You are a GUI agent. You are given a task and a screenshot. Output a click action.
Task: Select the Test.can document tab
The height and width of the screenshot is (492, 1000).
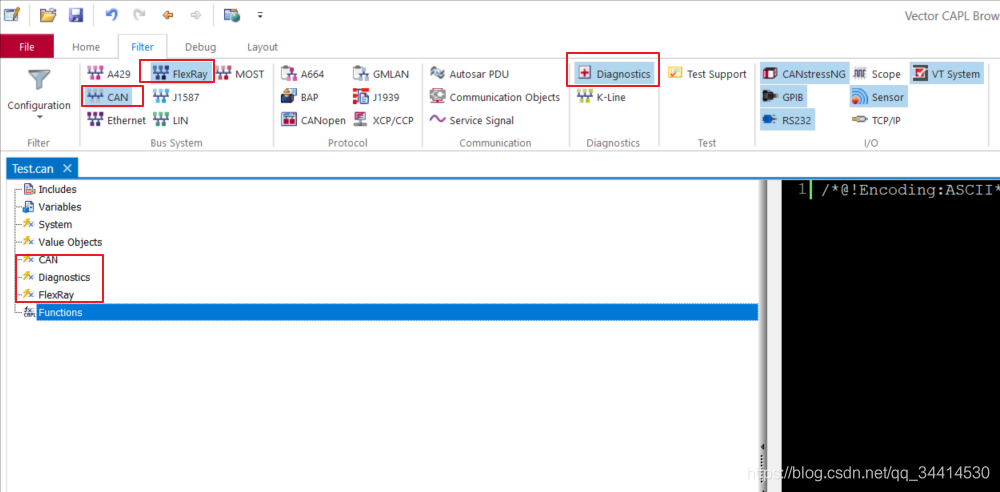tap(33, 168)
